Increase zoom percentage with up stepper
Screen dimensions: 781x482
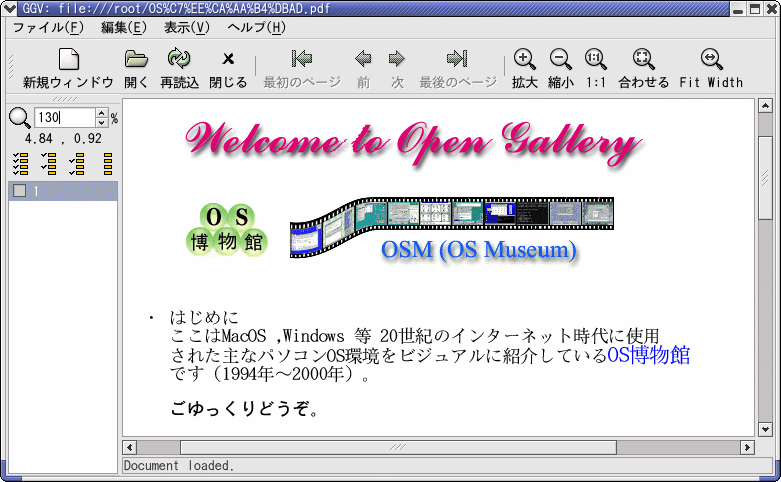[102, 113]
